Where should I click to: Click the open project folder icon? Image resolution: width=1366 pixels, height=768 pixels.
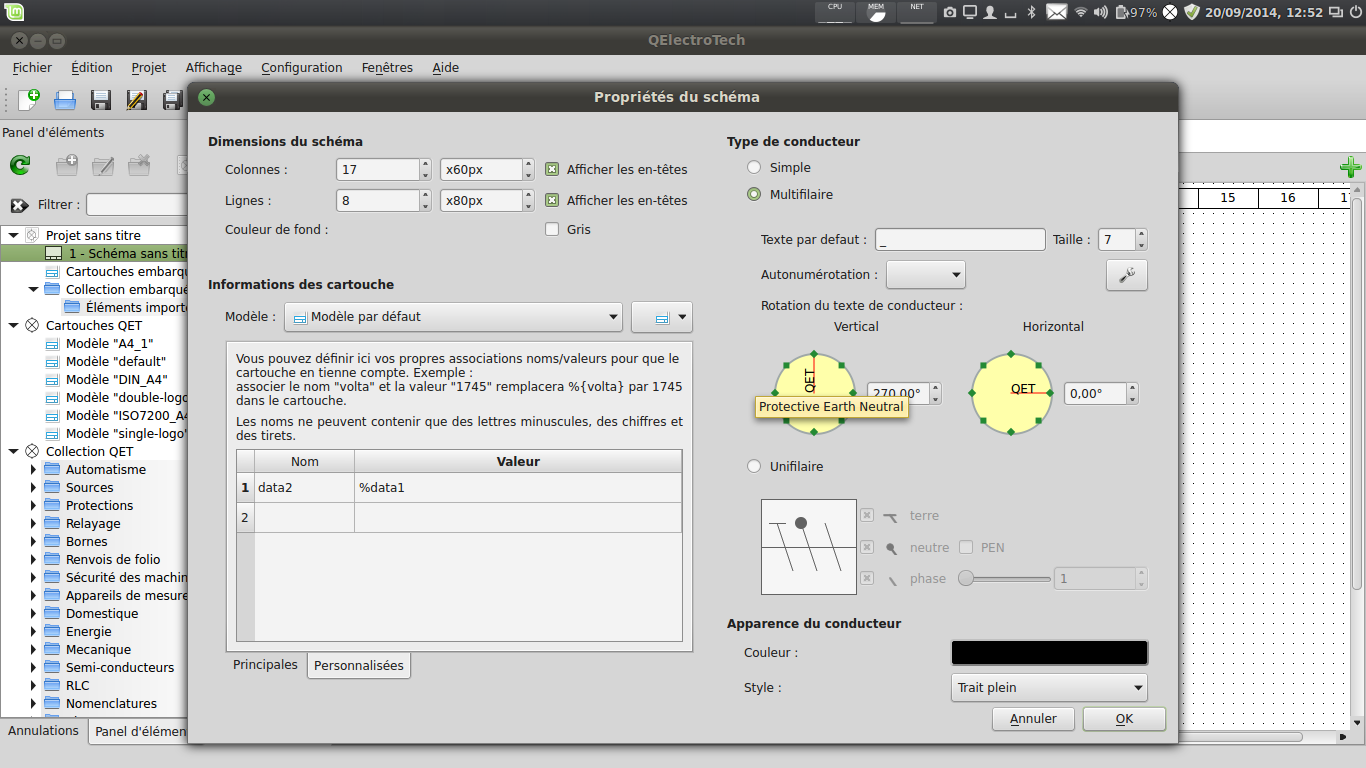tap(65, 99)
